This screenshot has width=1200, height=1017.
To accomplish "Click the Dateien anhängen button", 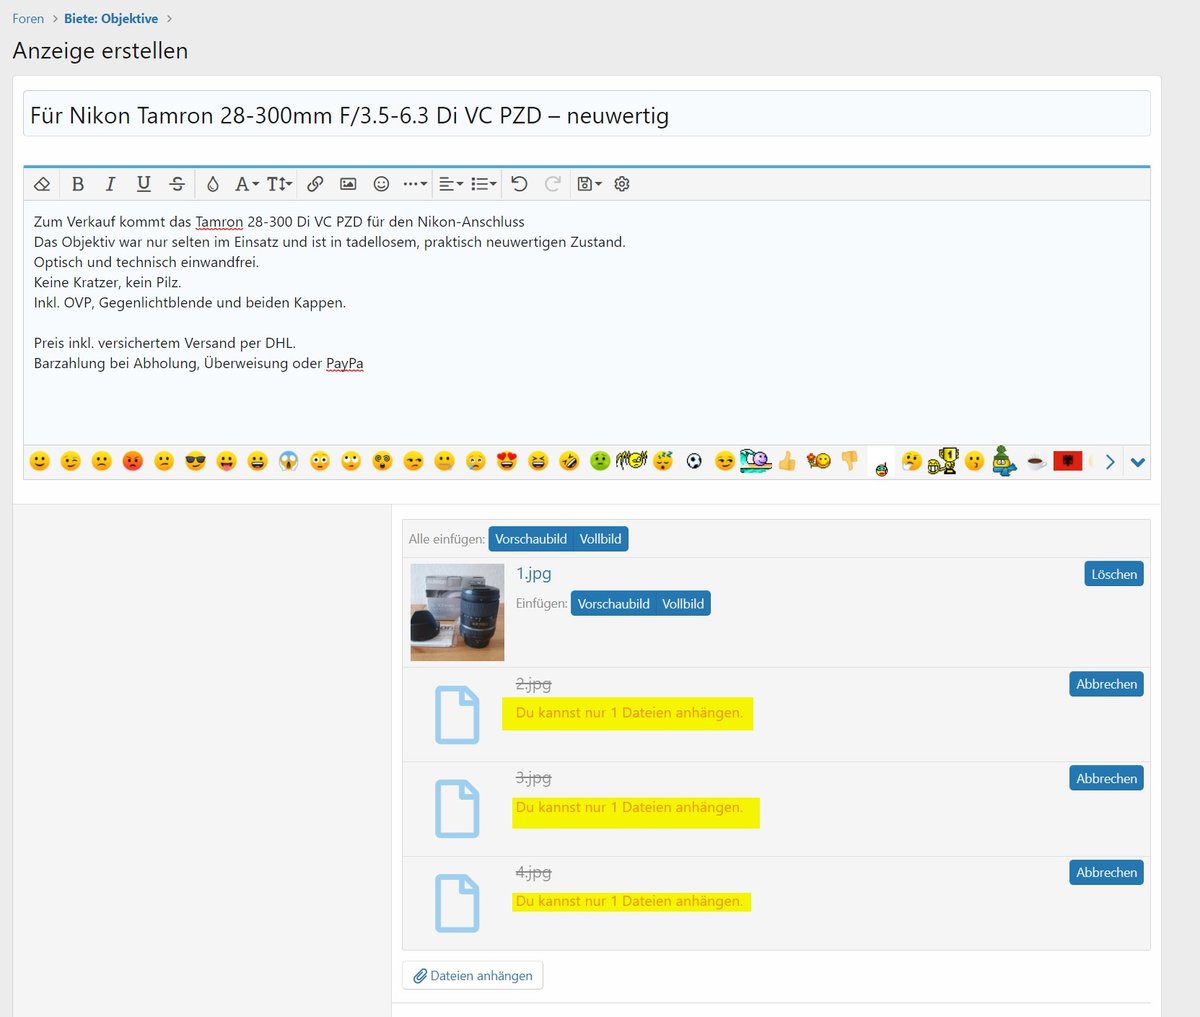I will [x=472, y=976].
